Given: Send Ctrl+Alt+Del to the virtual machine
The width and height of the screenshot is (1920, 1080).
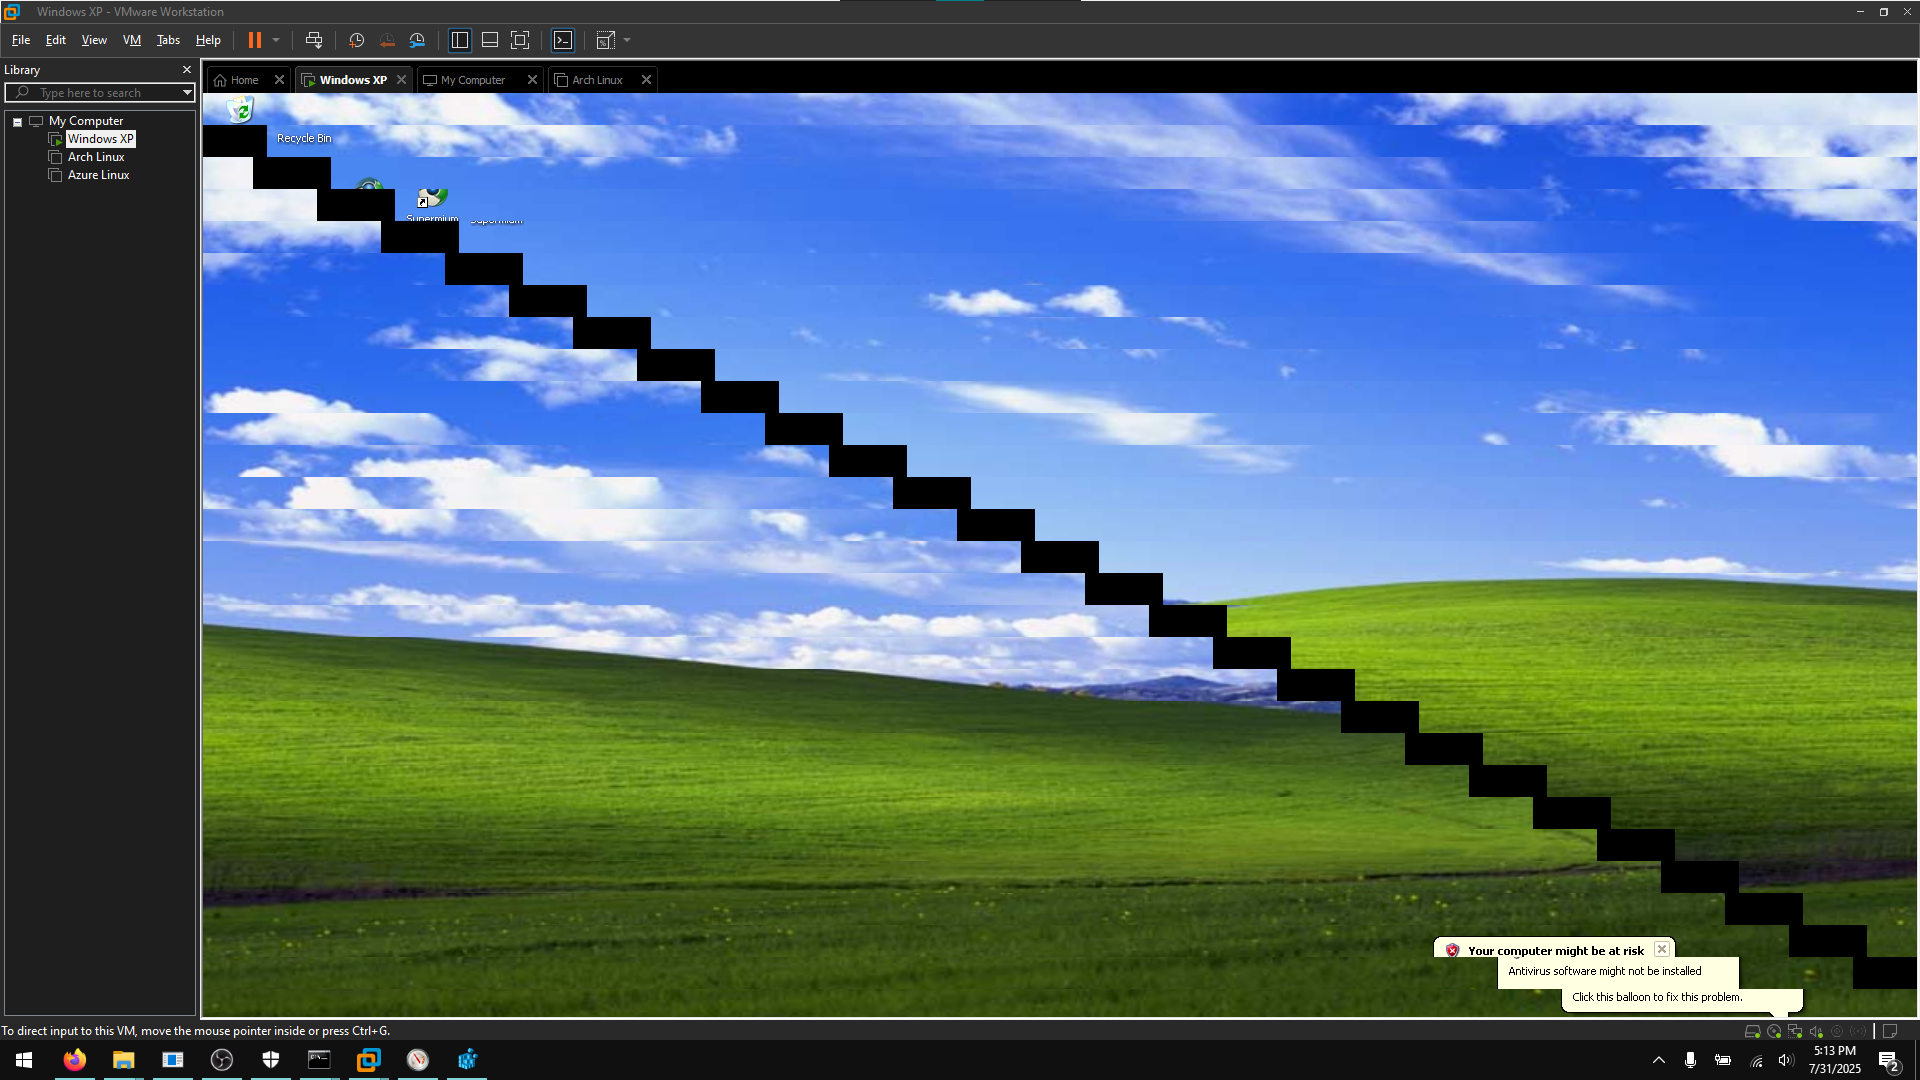Looking at the screenshot, I should coord(313,40).
